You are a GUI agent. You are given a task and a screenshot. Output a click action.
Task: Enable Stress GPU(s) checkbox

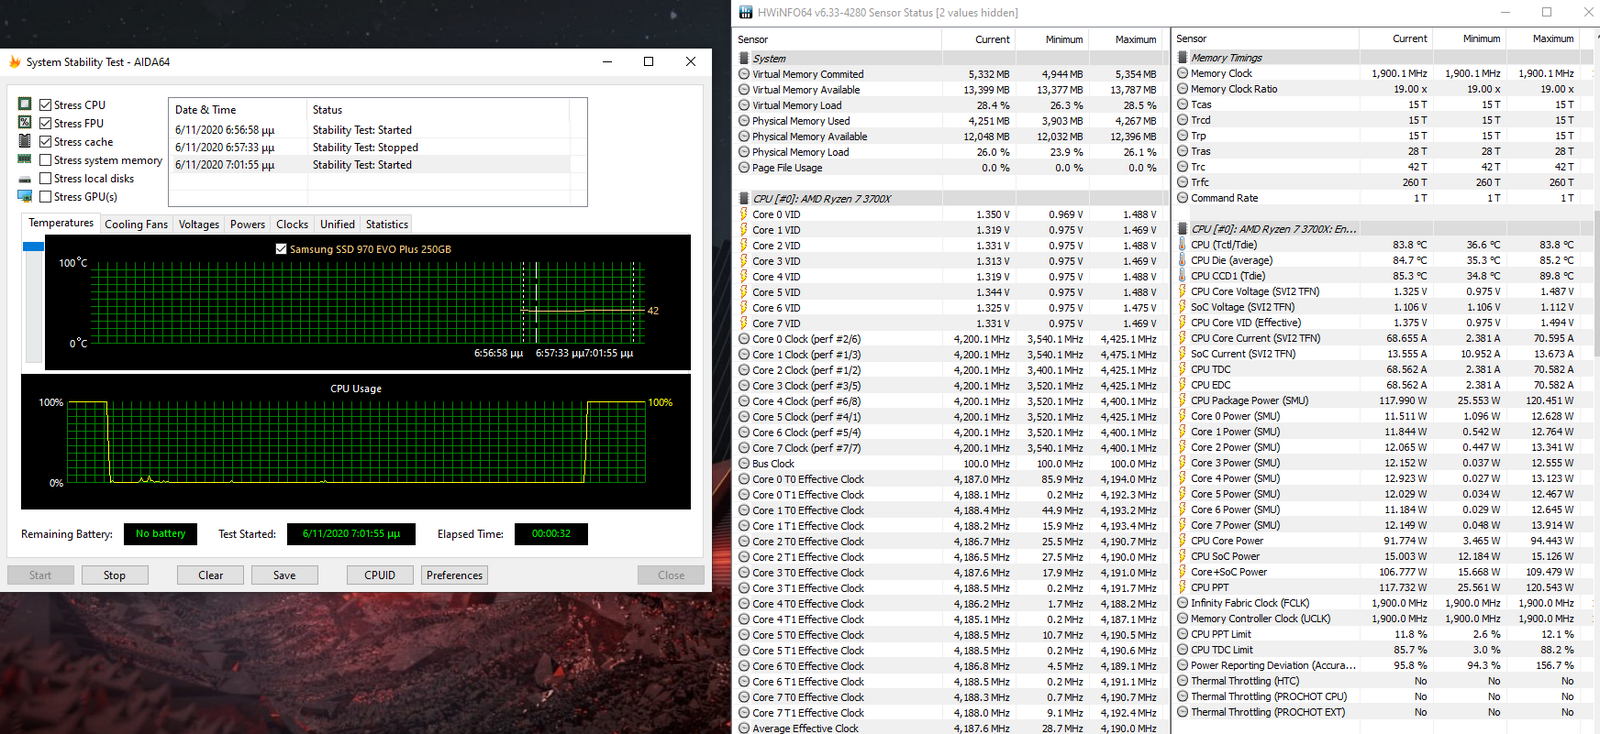pyautogui.click(x=45, y=197)
